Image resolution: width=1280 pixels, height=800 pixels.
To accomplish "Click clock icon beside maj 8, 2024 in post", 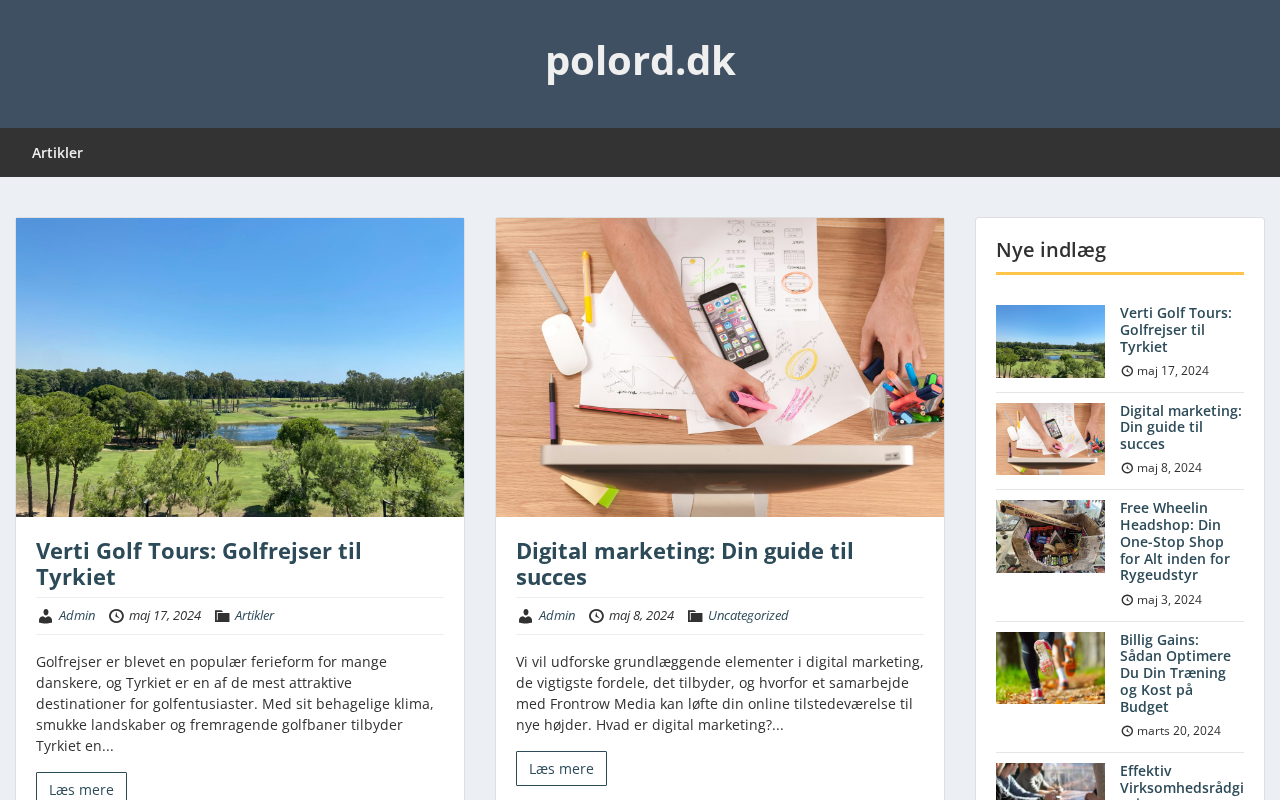I will 596,616.
